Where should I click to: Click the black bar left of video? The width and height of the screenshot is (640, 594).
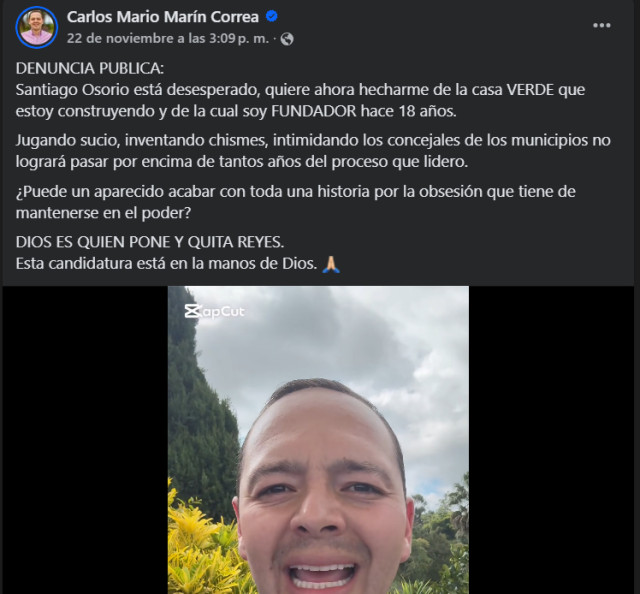[85, 440]
